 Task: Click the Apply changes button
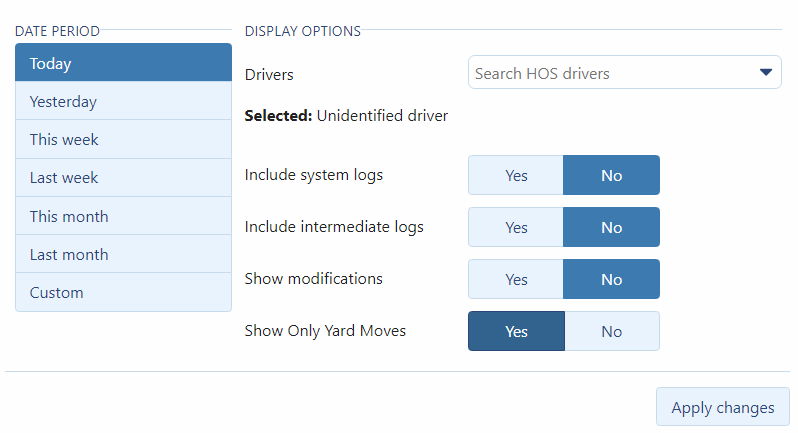722,407
